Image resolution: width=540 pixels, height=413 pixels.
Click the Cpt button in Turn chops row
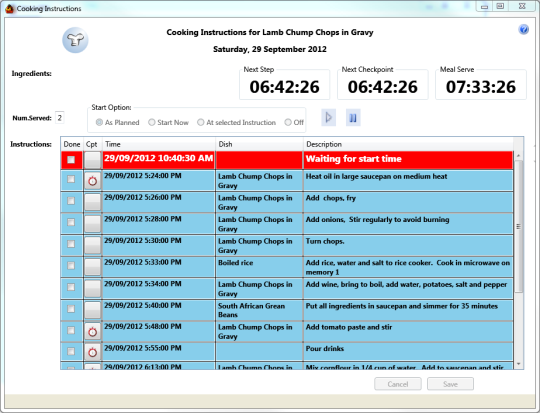point(93,245)
